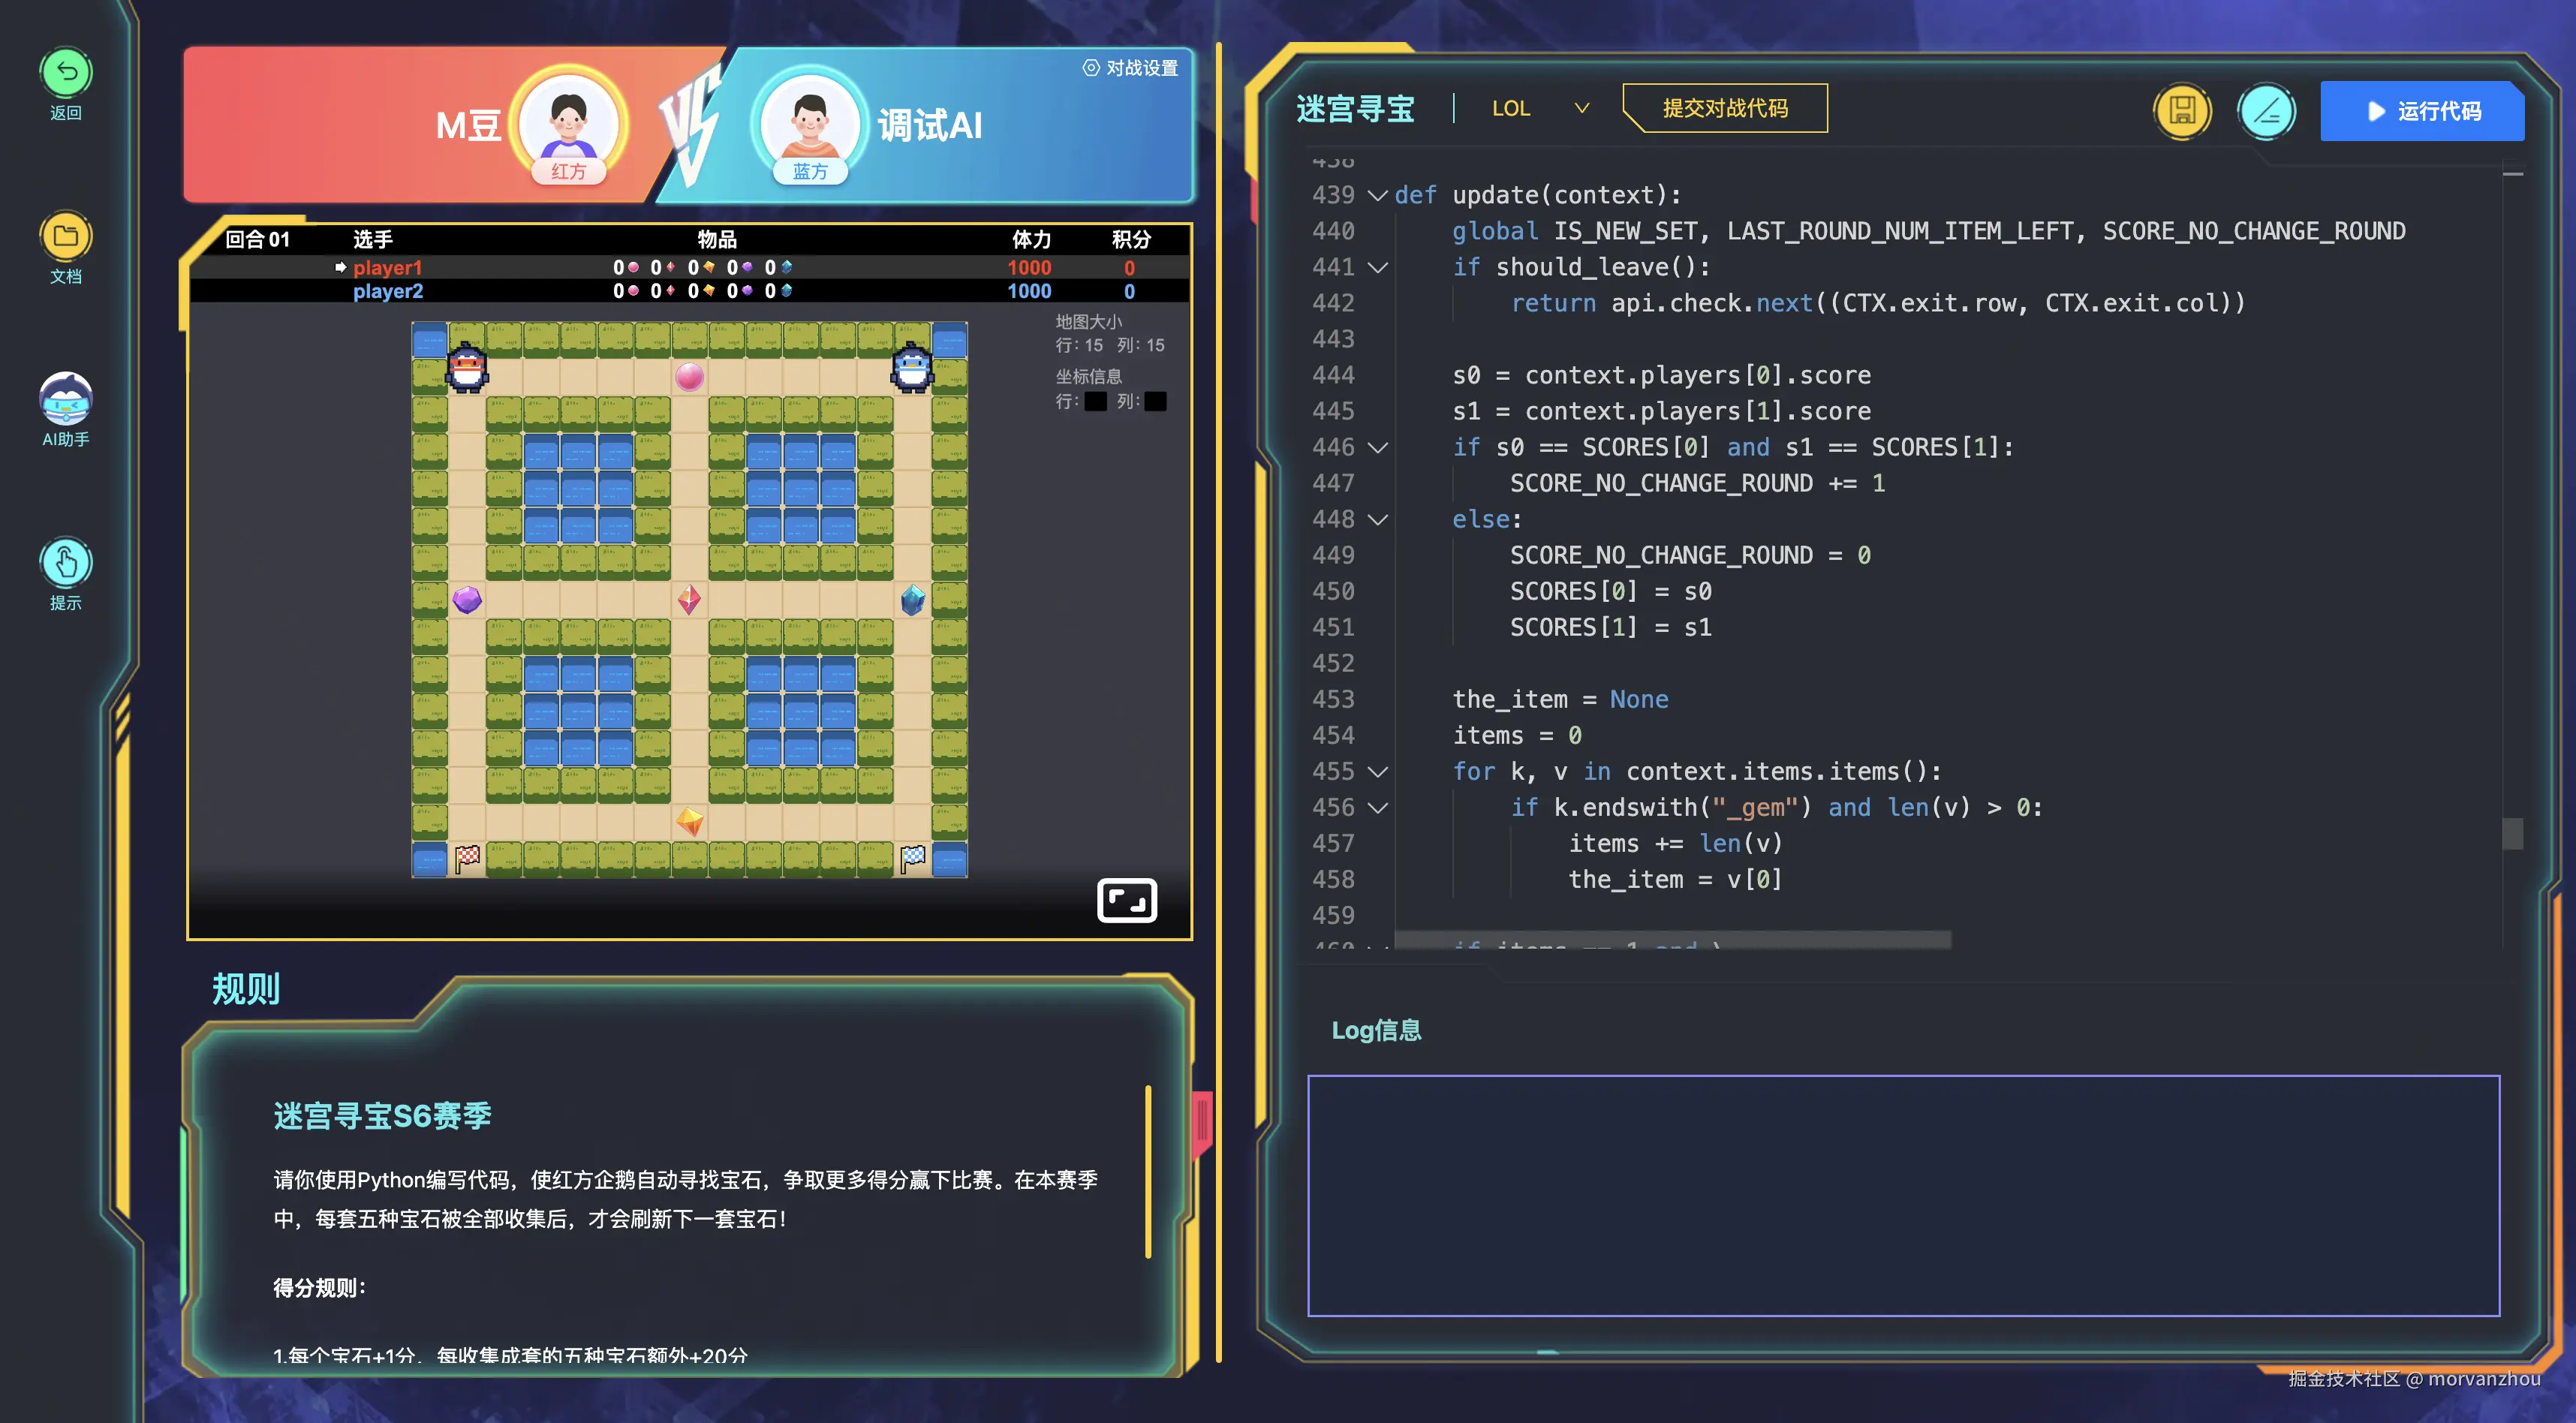Collapse the else block at line 448
The width and height of the screenshot is (2576, 1423).
tap(1377, 520)
